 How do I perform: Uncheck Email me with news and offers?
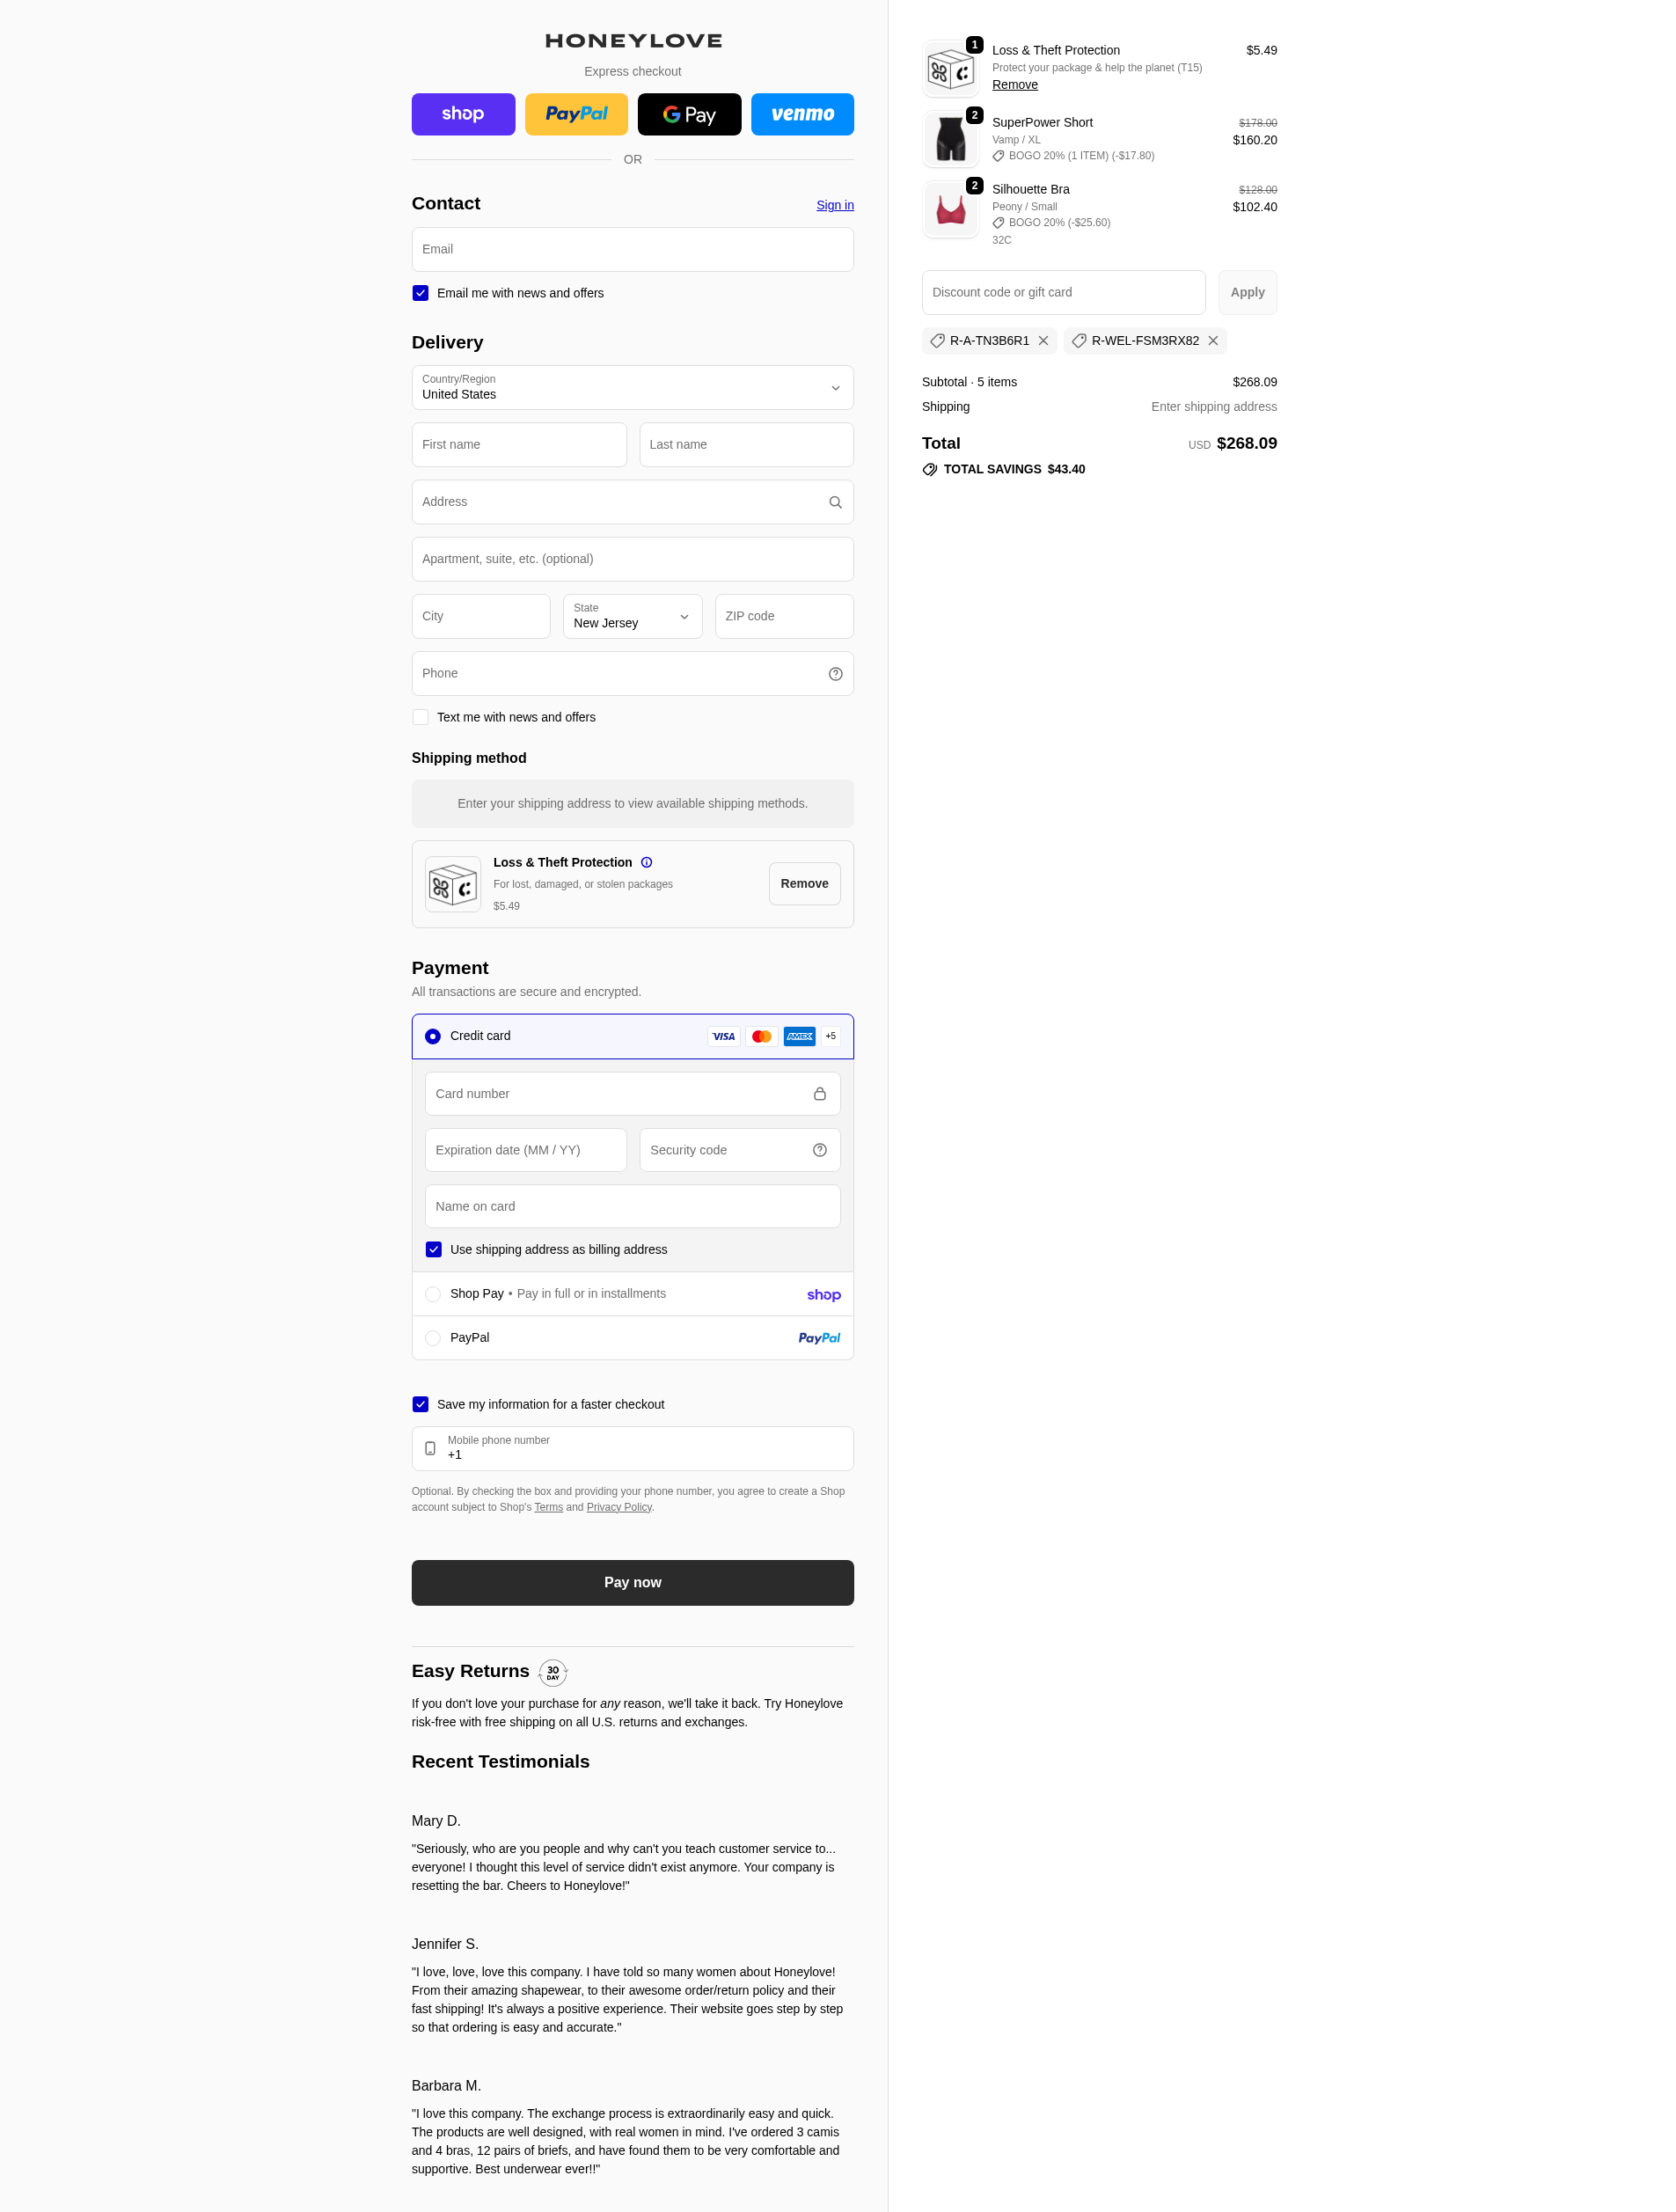pyautogui.click(x=420, y=293)
